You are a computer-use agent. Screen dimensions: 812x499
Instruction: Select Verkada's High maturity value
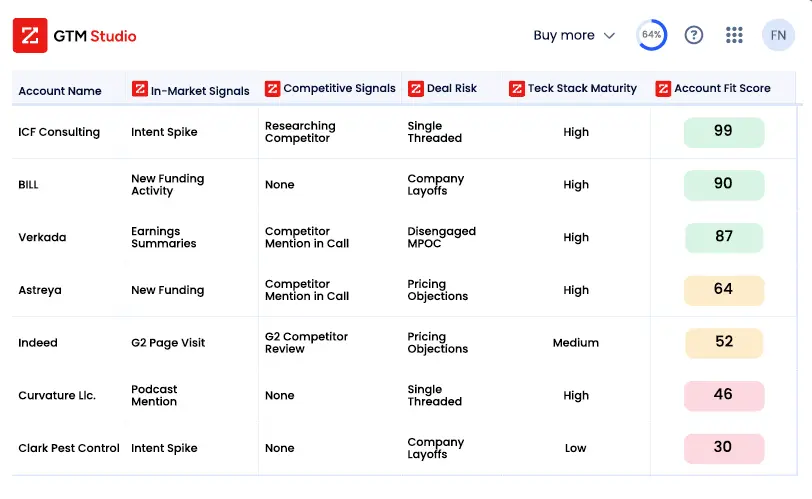[576, 238]
